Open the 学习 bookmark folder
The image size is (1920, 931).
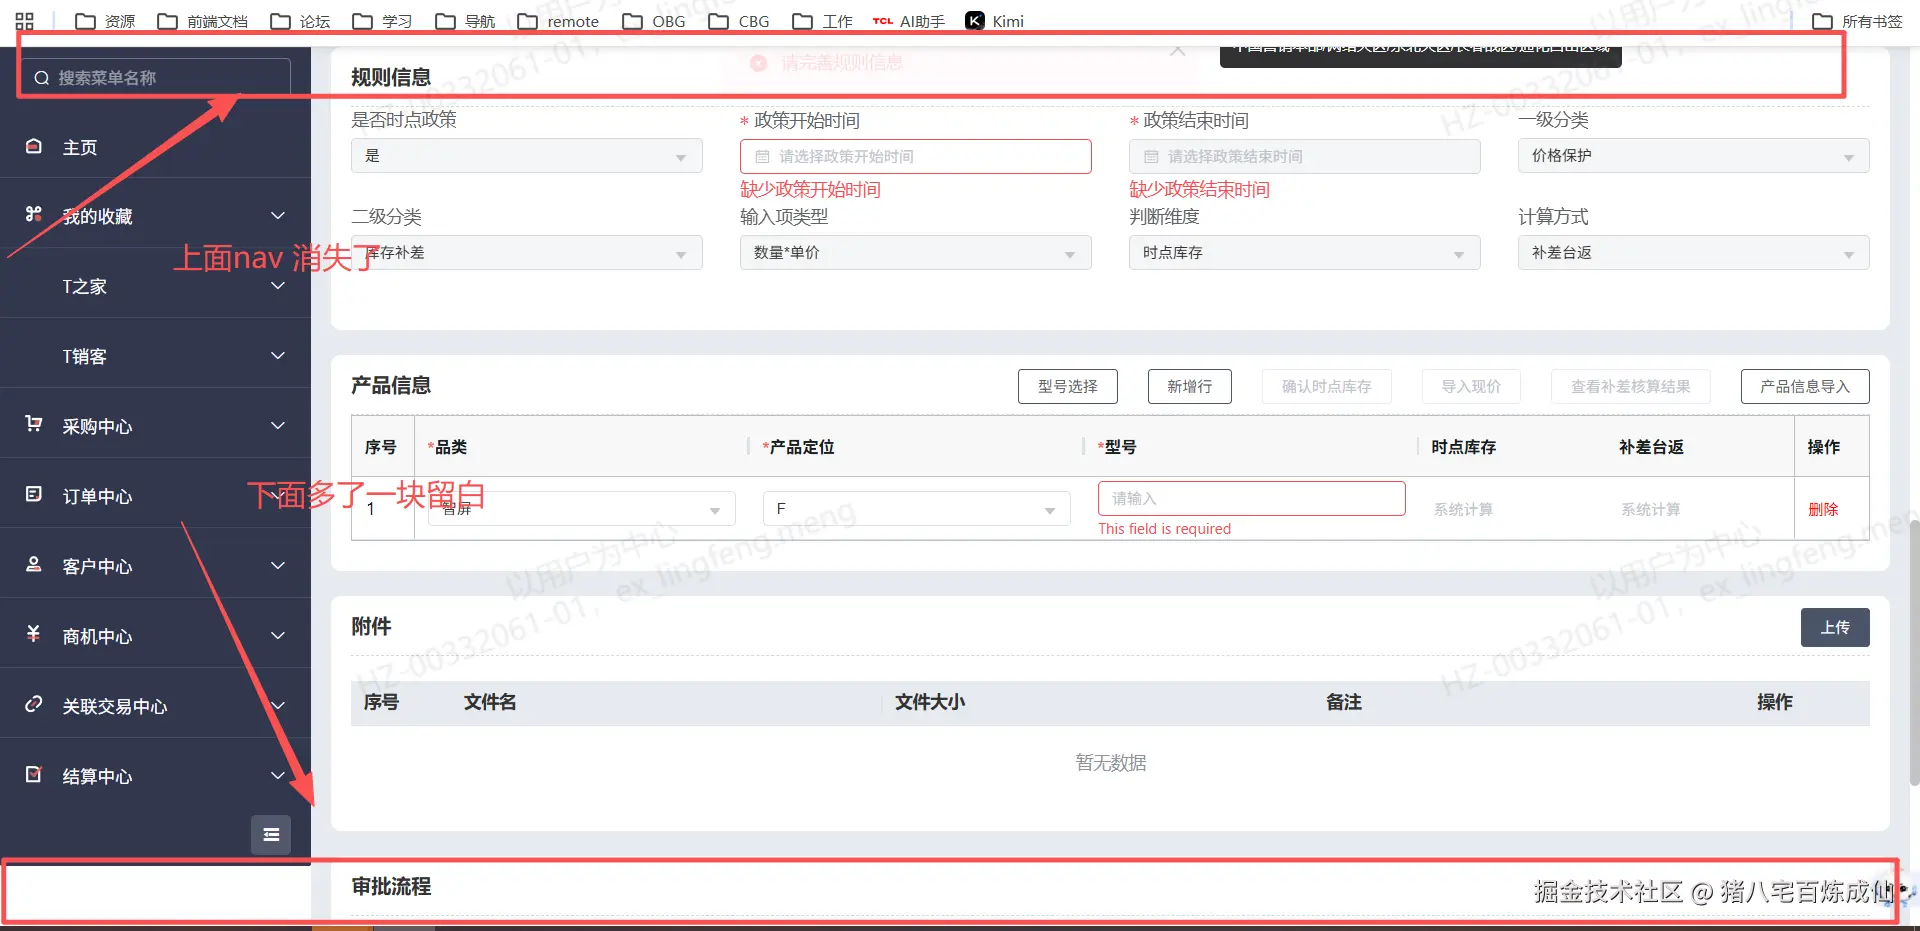point(382,21)
